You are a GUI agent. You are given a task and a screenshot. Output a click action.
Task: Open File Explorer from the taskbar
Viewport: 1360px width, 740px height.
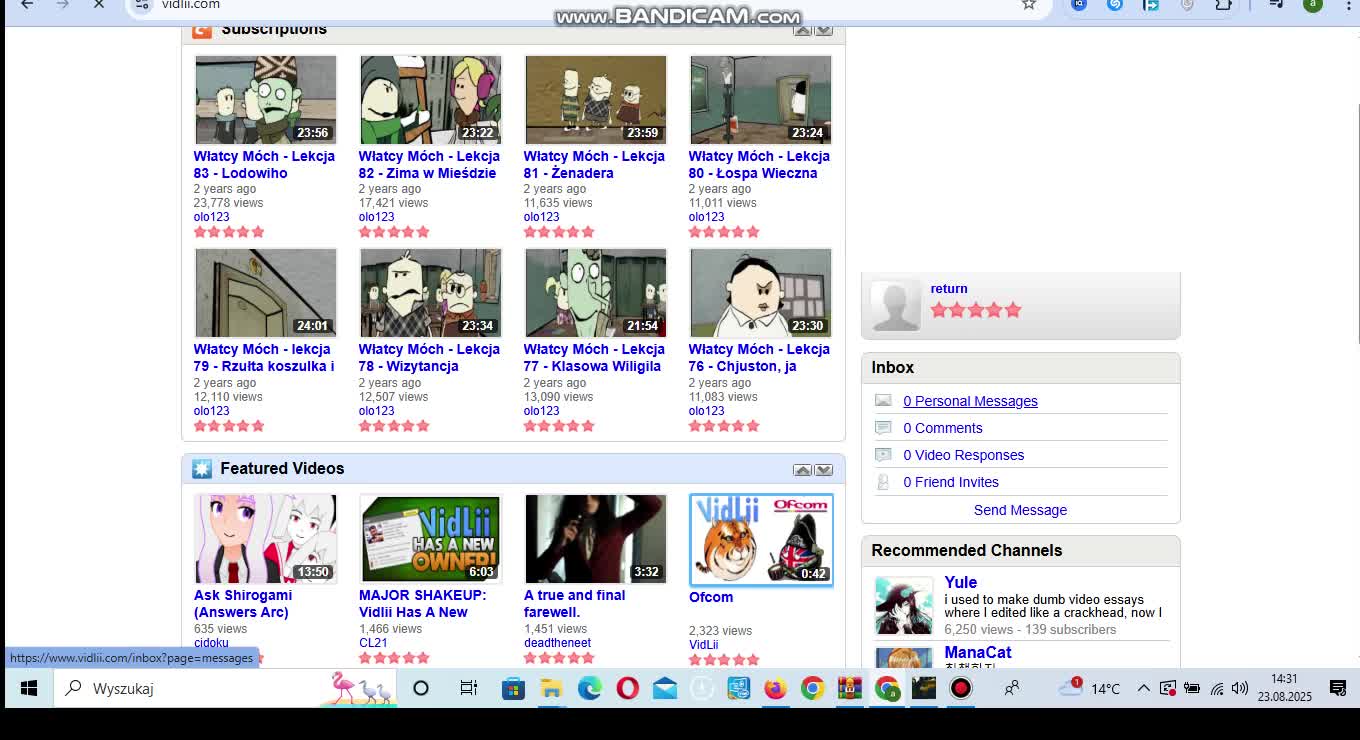[551, 688]
